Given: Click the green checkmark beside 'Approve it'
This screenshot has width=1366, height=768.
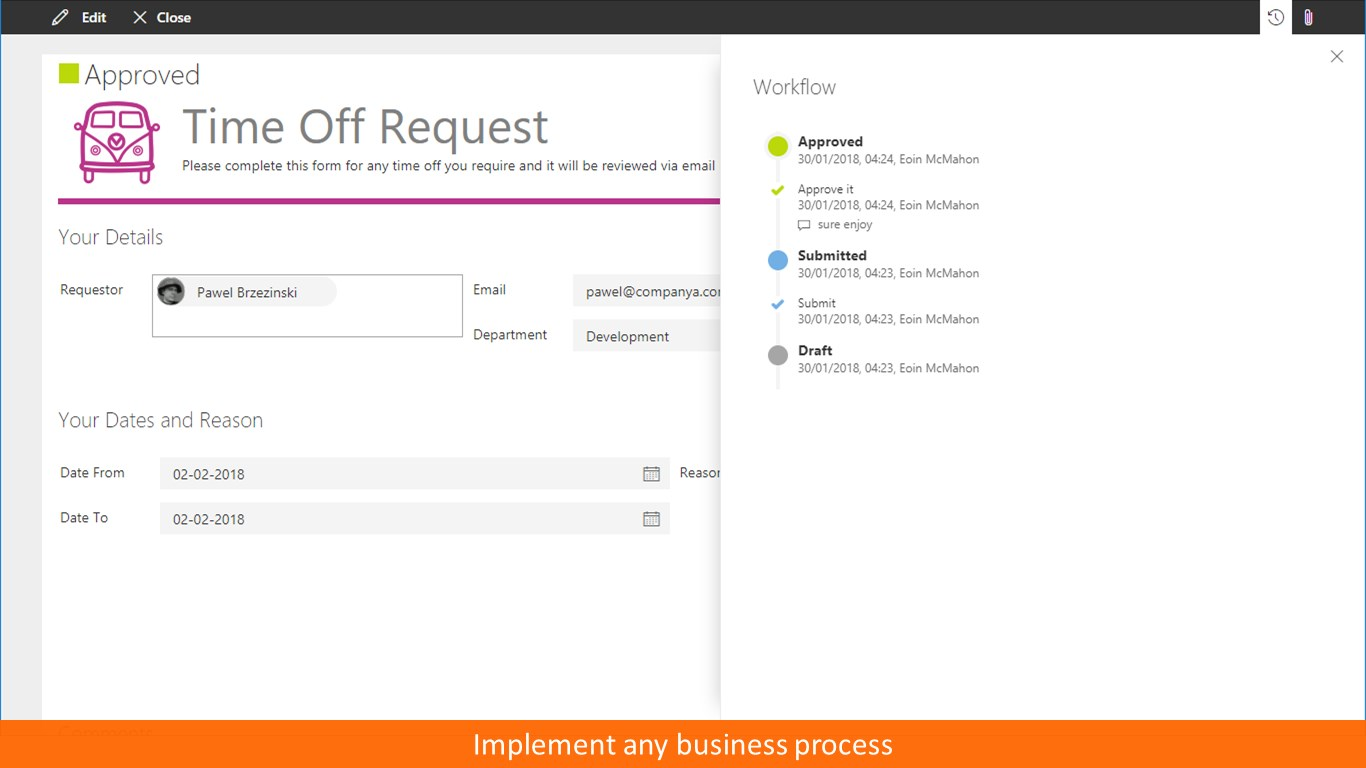Looking at the screenshot, I should click(x=777, y=189).
